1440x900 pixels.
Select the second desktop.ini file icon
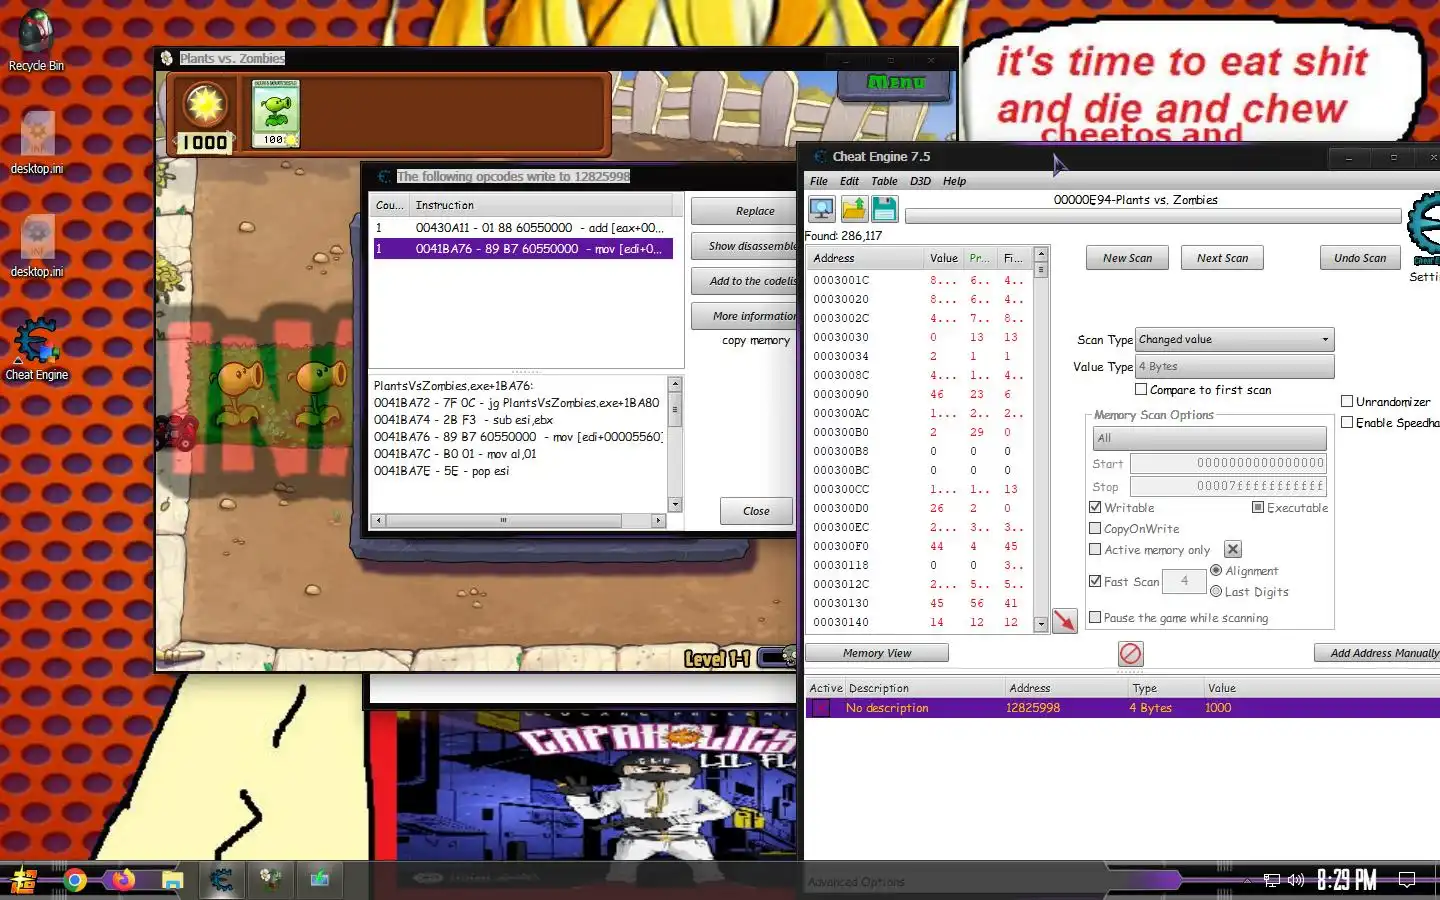pos(37,246)
